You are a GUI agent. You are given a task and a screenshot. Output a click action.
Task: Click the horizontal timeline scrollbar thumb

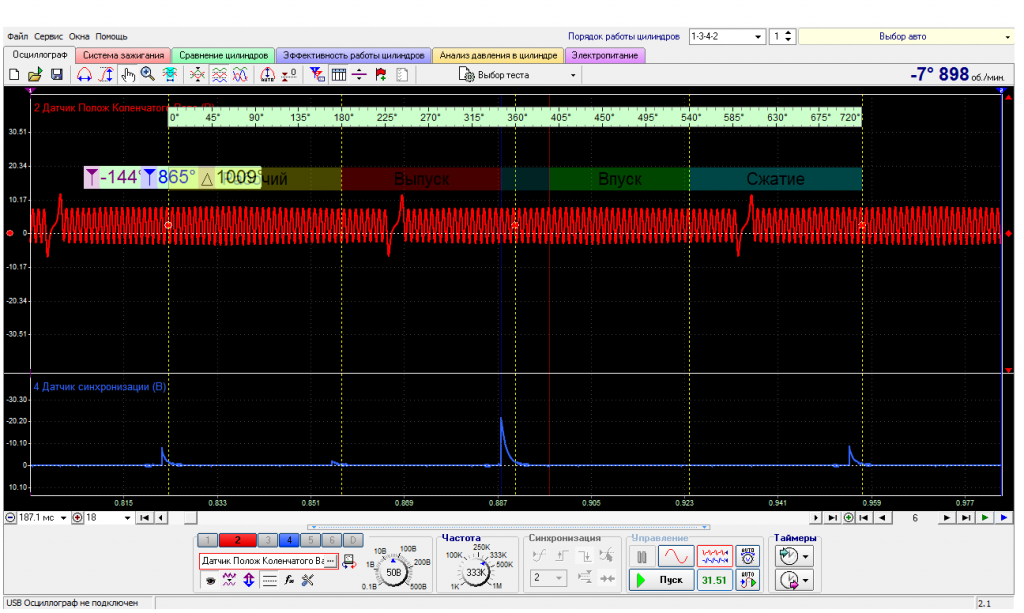coord(190,518)
